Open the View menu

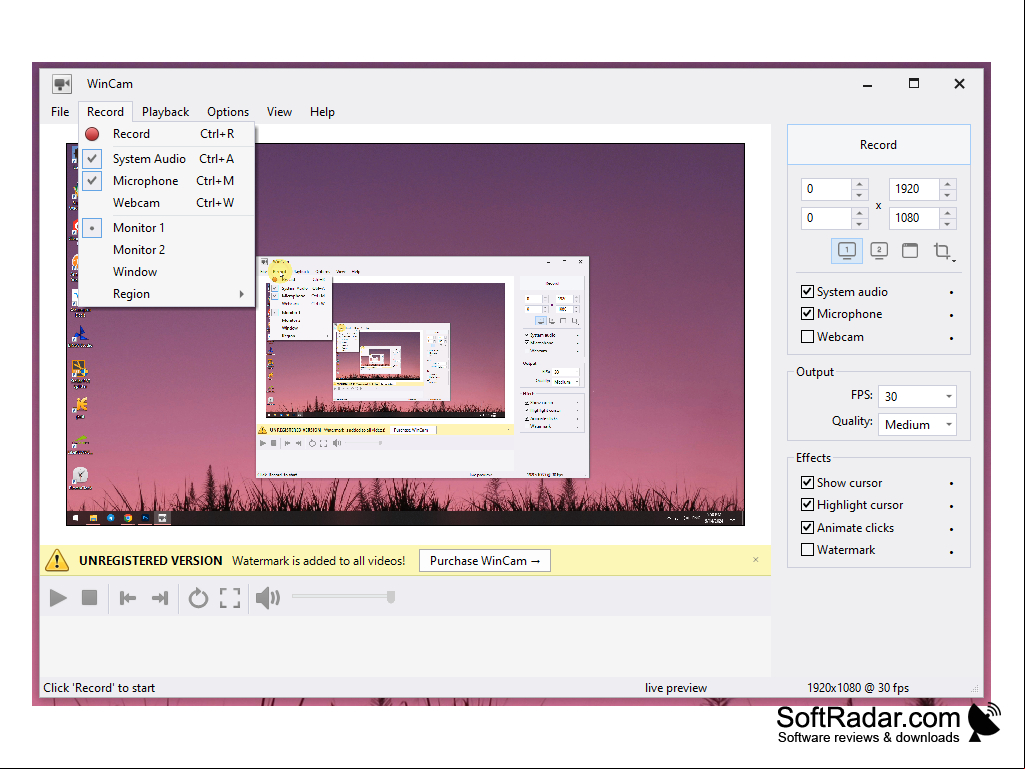click(279, 112)
